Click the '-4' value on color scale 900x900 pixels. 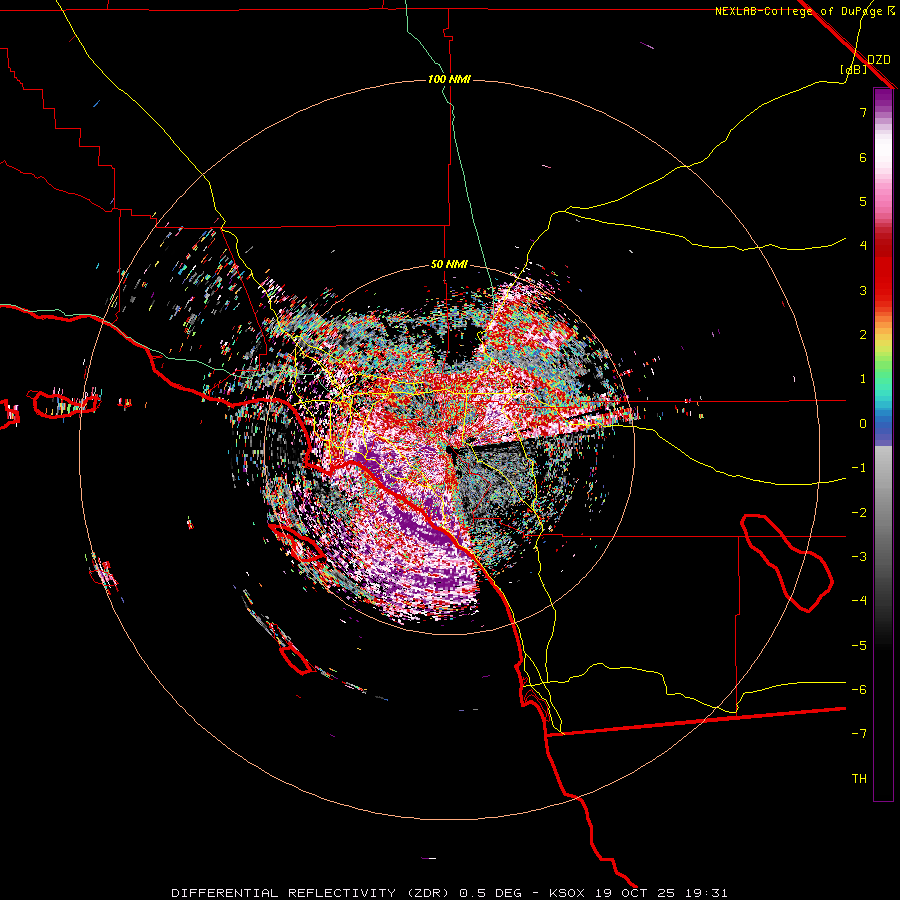click(x=859, y=601)
